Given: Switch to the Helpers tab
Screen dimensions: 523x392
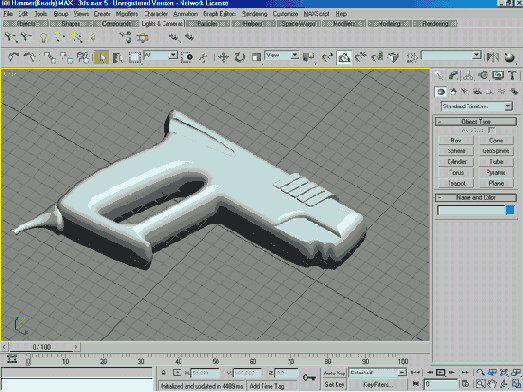Looking at the screenshot, I should [252, 24].
